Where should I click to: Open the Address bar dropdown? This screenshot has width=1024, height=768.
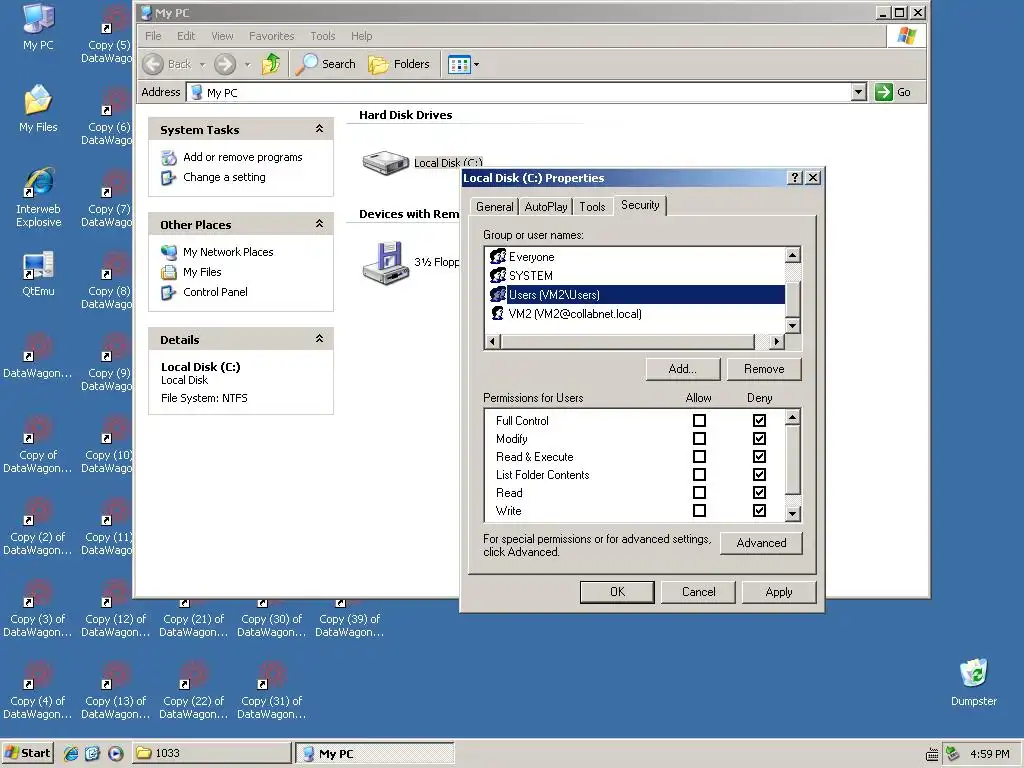tap(859, 92)
